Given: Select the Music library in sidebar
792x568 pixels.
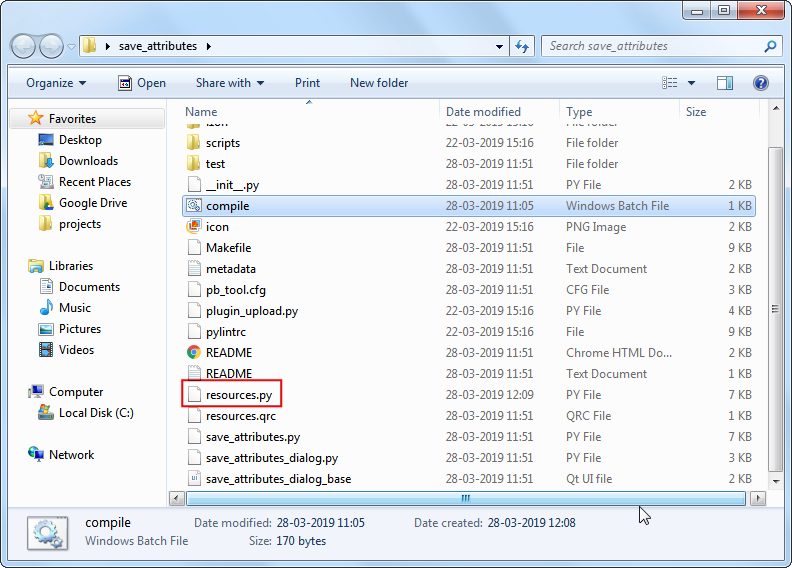Looking at the screenshot, I should click(74, 308).
